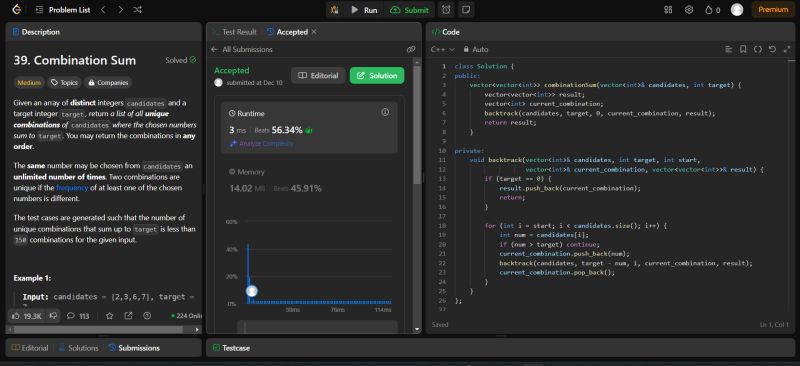
Task: Click the 224 Online indicator
Action: coord(186,316)
